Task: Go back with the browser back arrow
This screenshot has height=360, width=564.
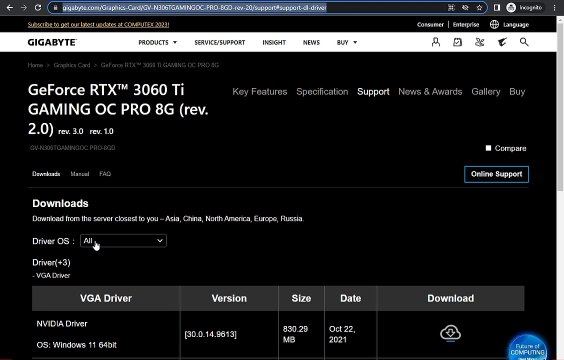Action: click(10, 8)
